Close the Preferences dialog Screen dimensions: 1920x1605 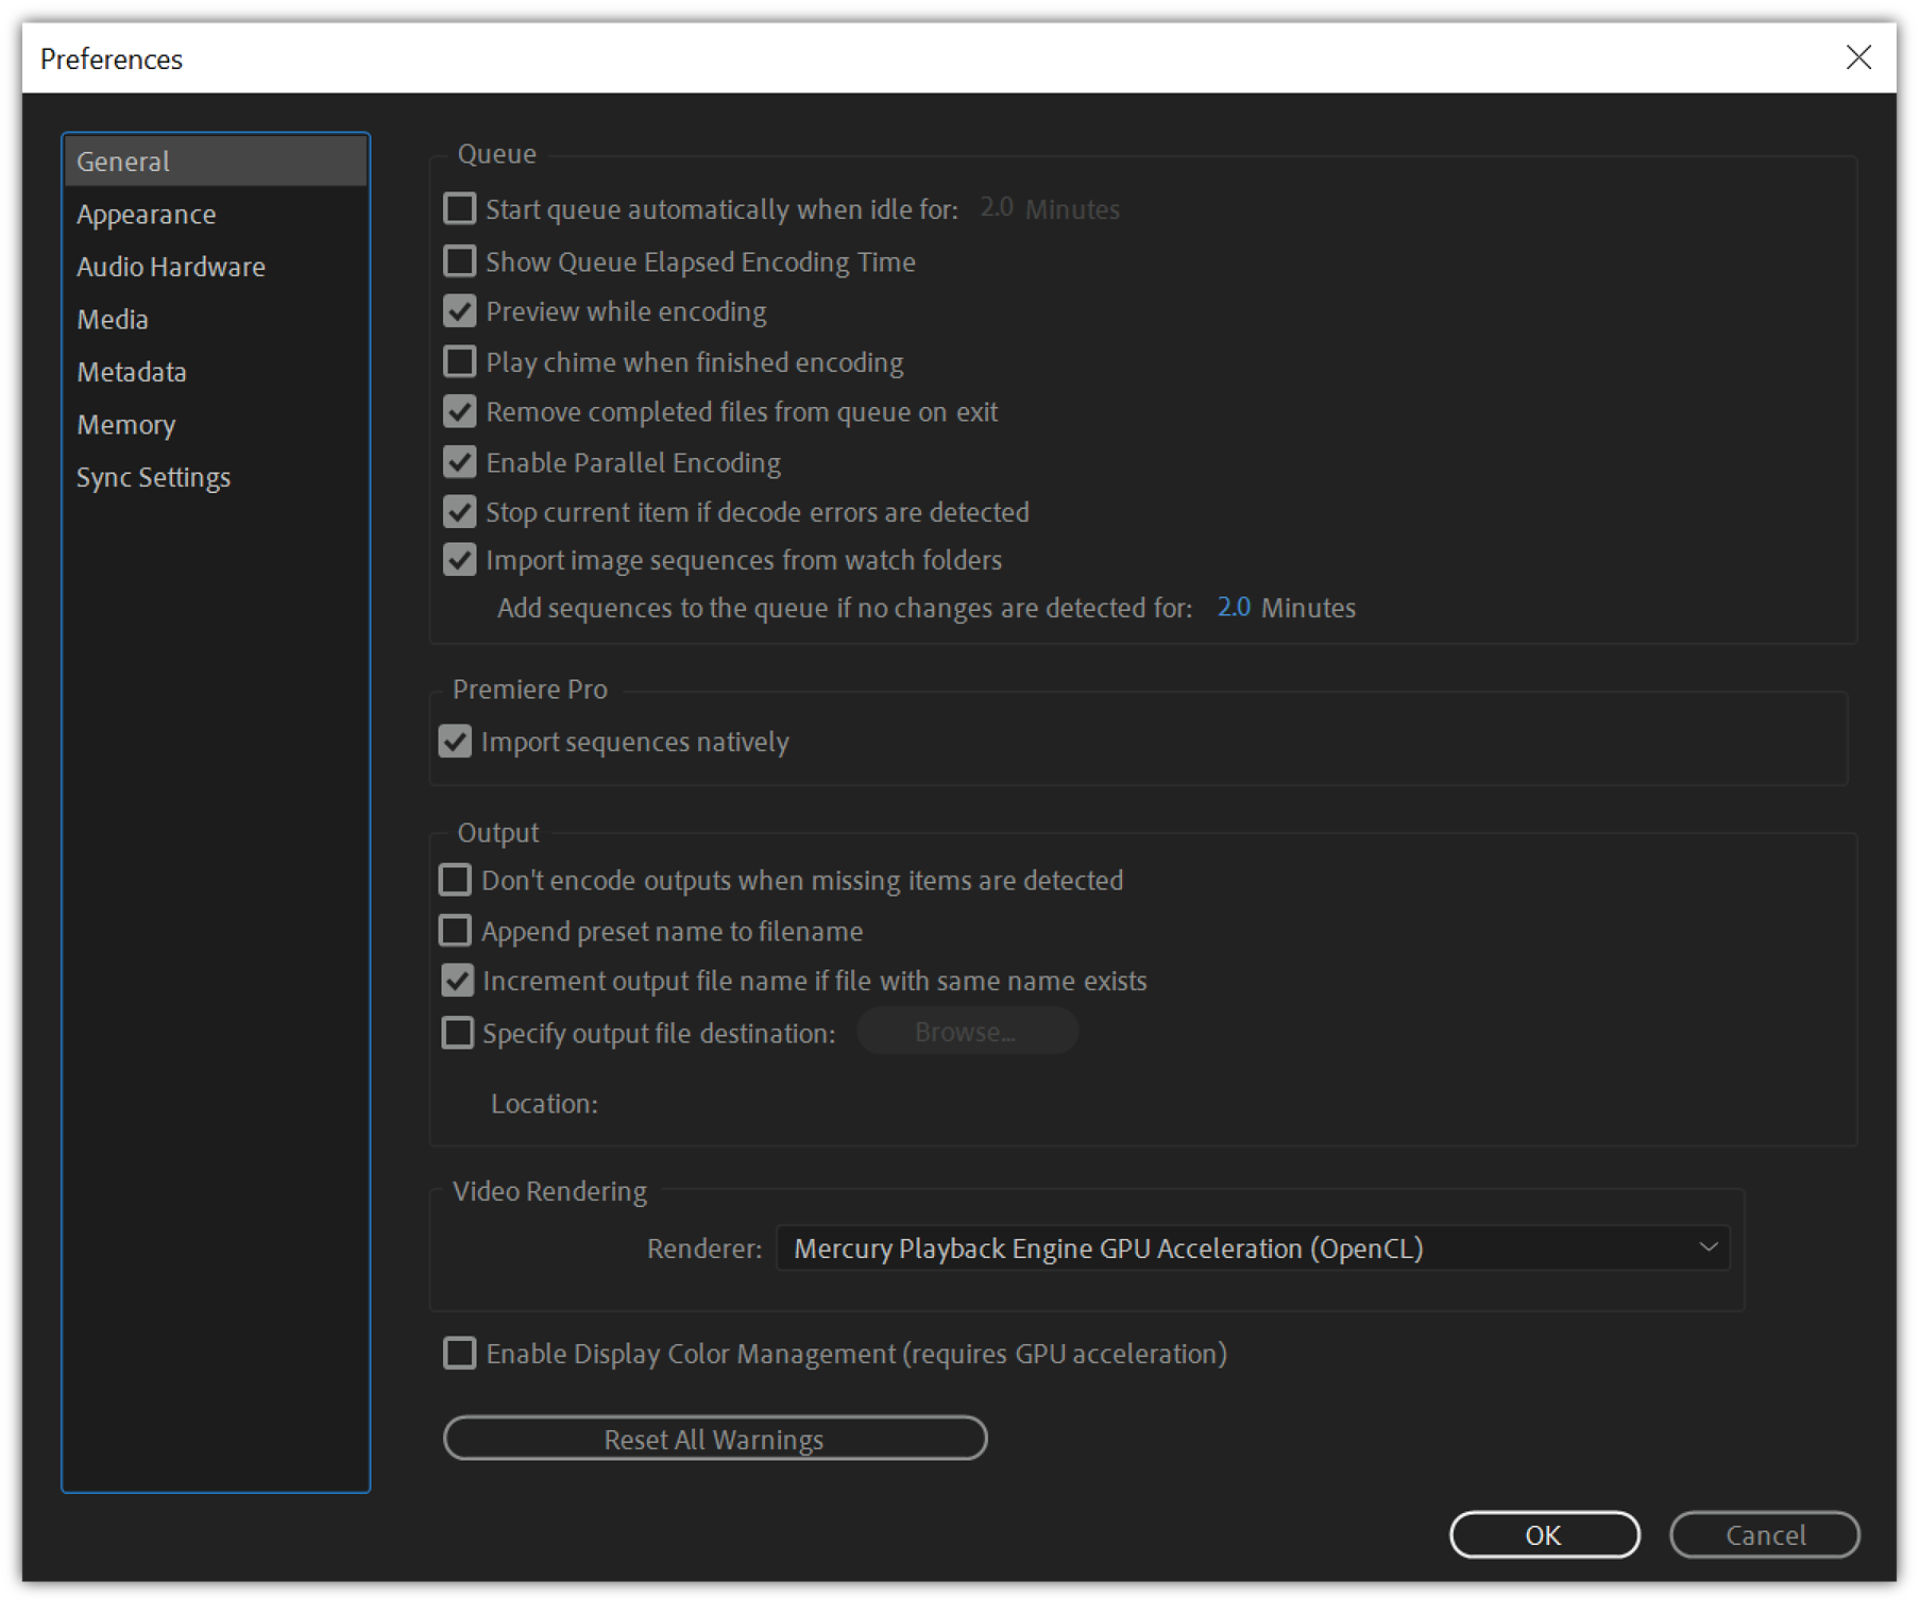point(1857,57)
